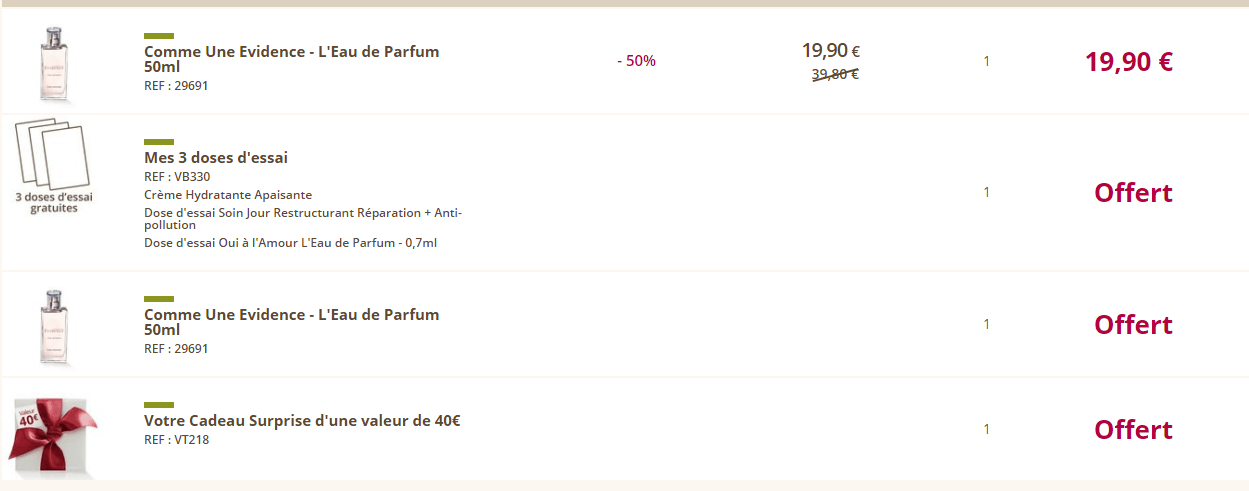Click the - 50% discount label

pyautogui.click(x=637, y=61)
